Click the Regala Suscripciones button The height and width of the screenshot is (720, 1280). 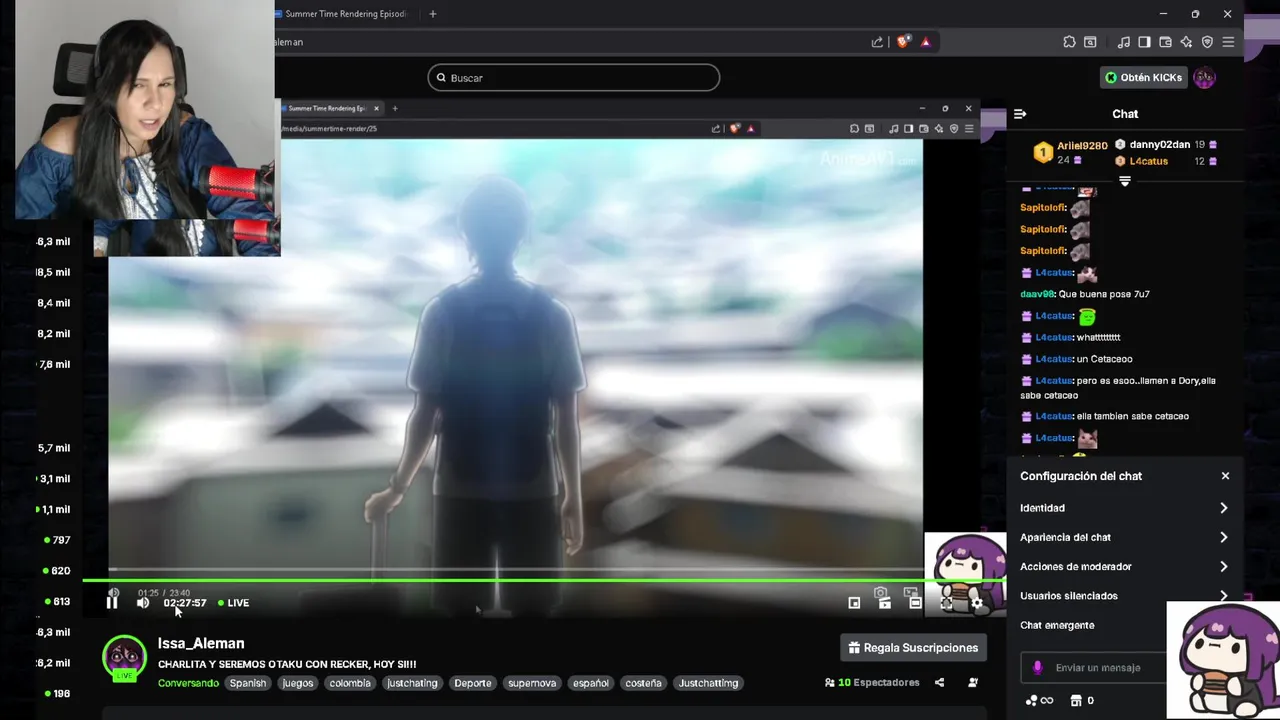pos(913,648)
